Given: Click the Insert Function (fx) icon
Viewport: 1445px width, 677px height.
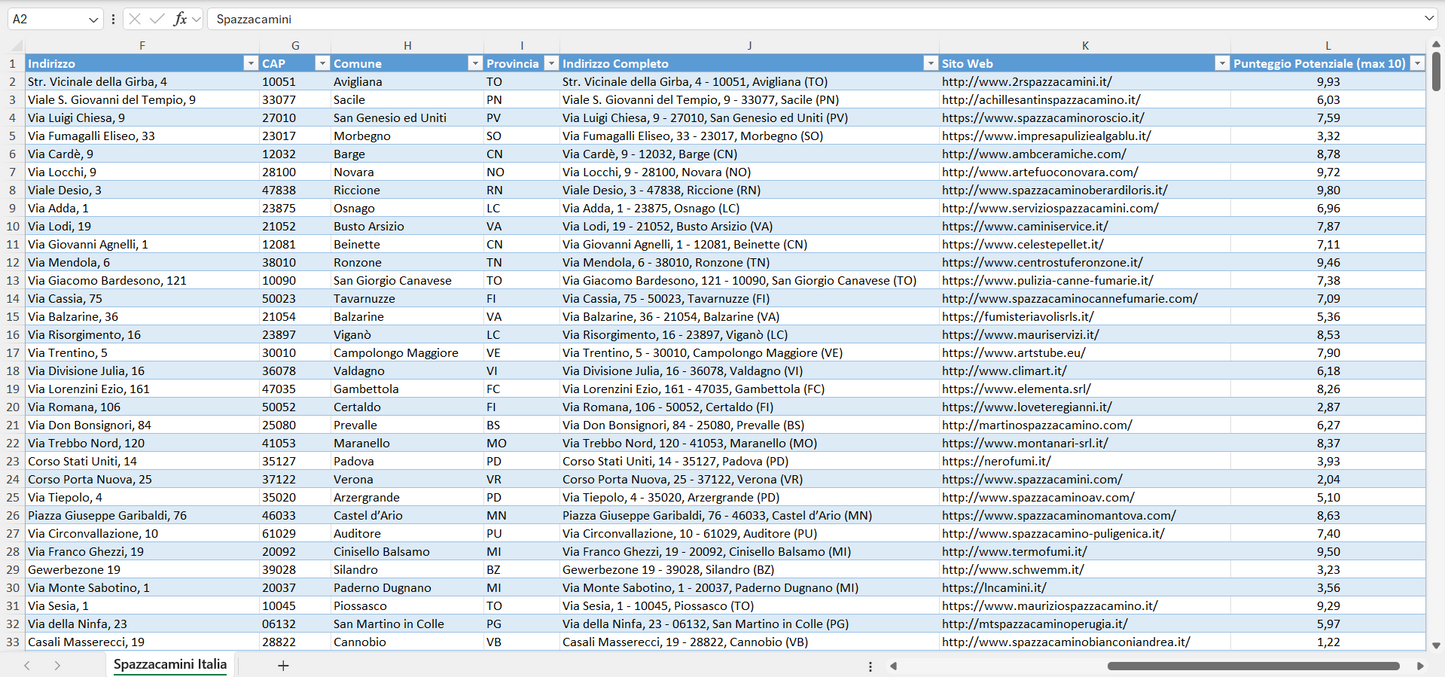Looking at the screenshot, I should 180,19.
